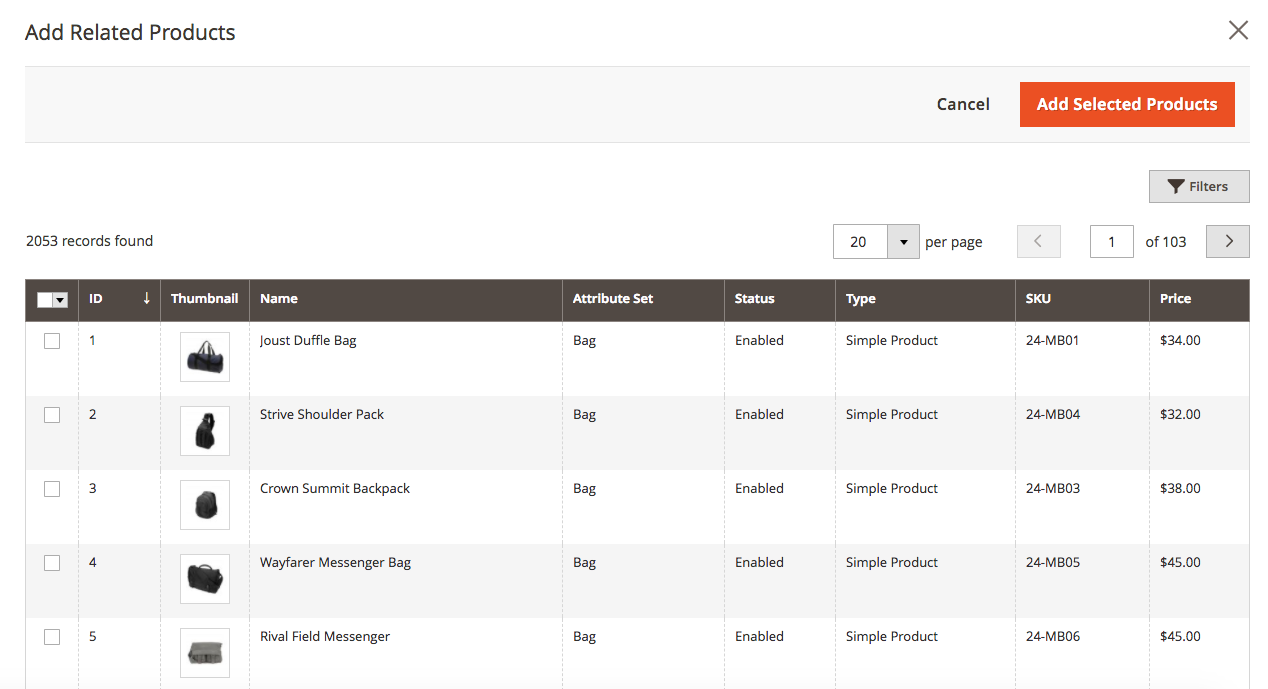Expand the 20 records-per-page selector
The height and width of the screenshot is (689, 1268).
click(x=876, y=241)
